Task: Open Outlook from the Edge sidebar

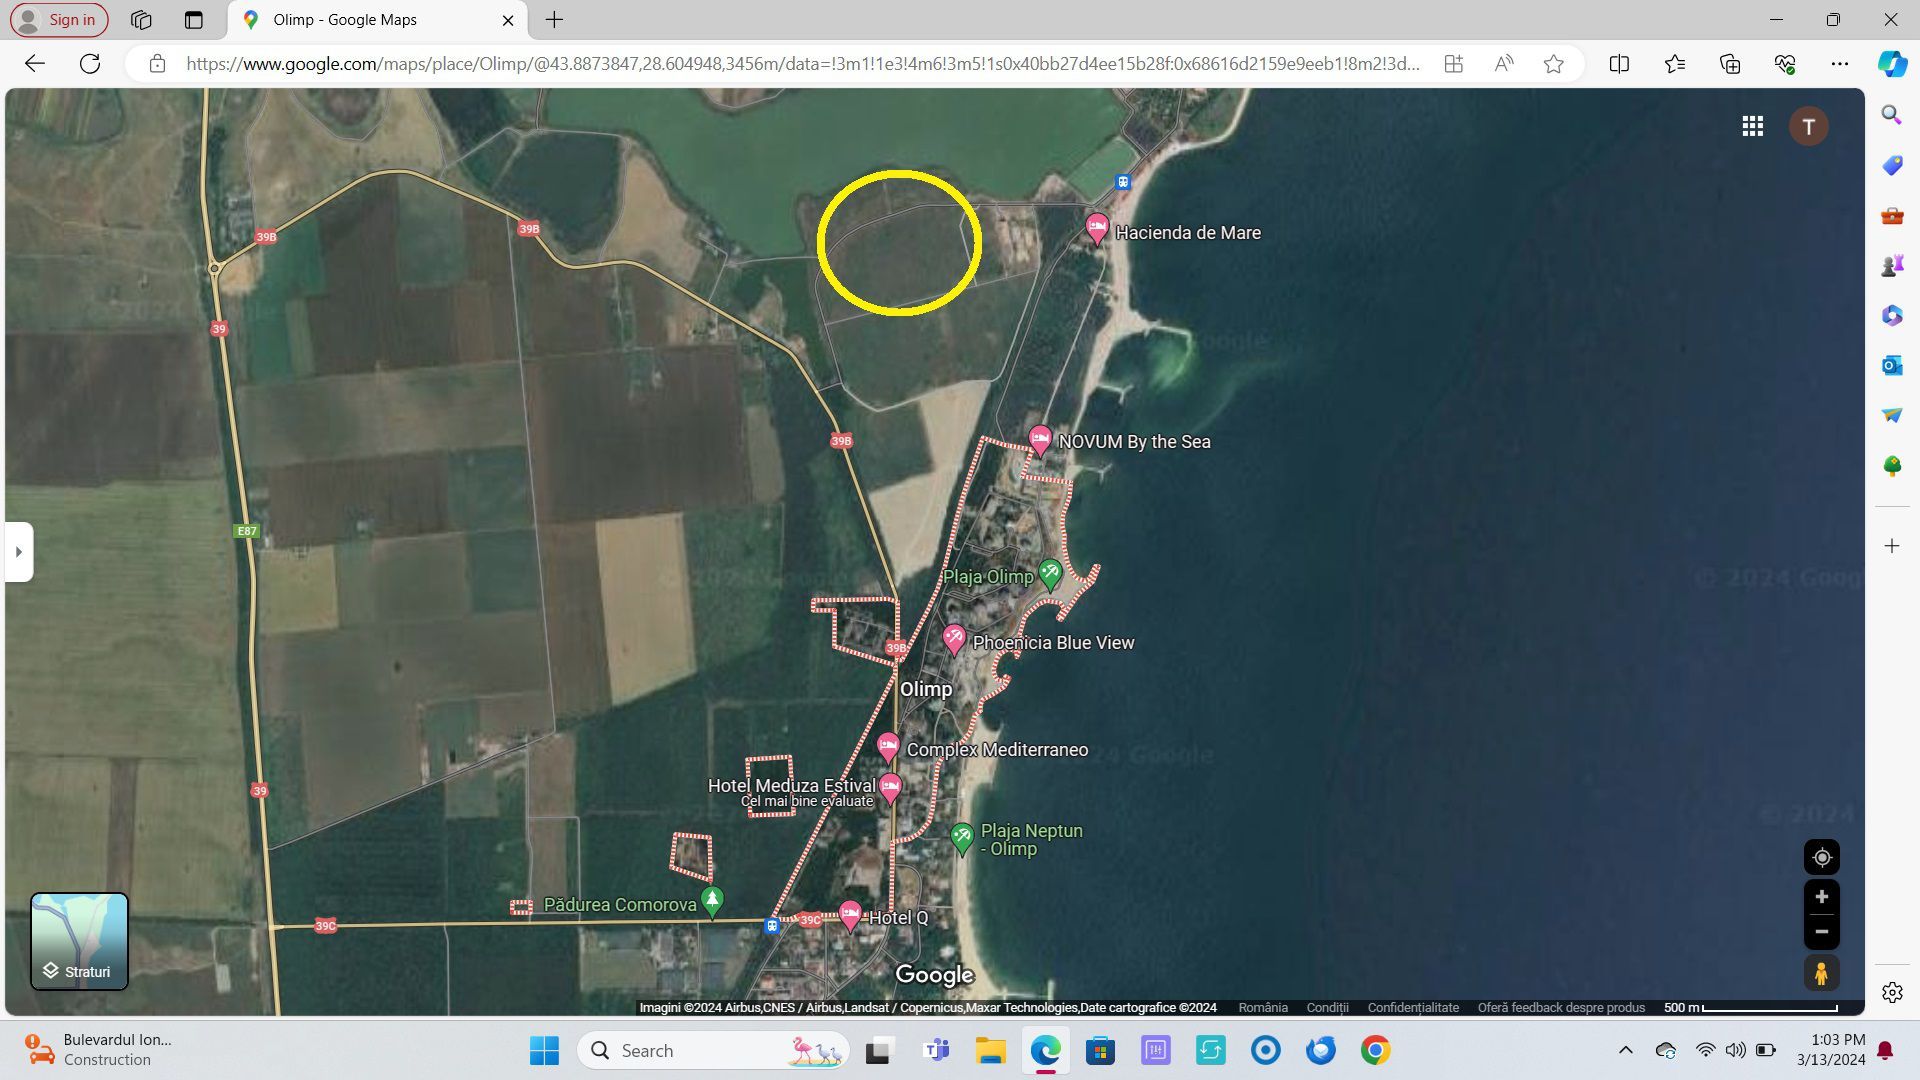Action: [x=1891, y=366]
